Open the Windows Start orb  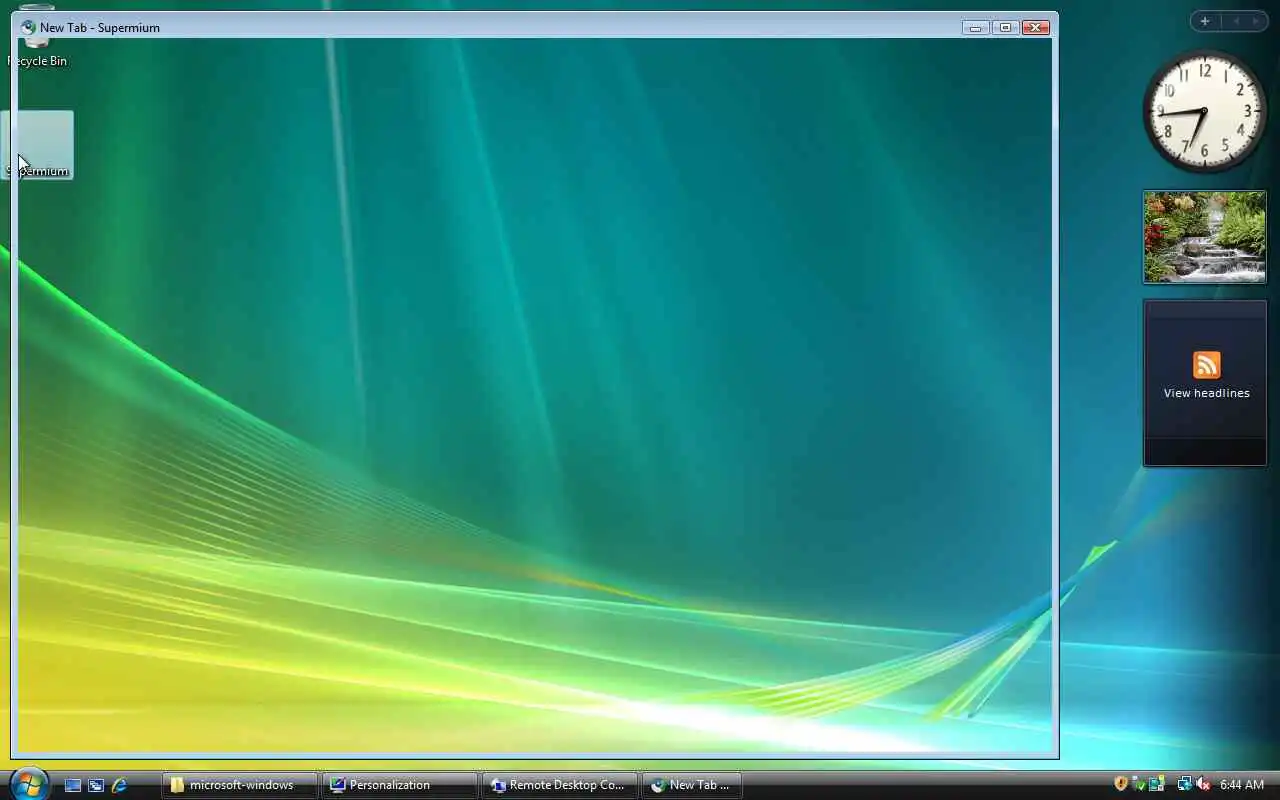(27, 782)
